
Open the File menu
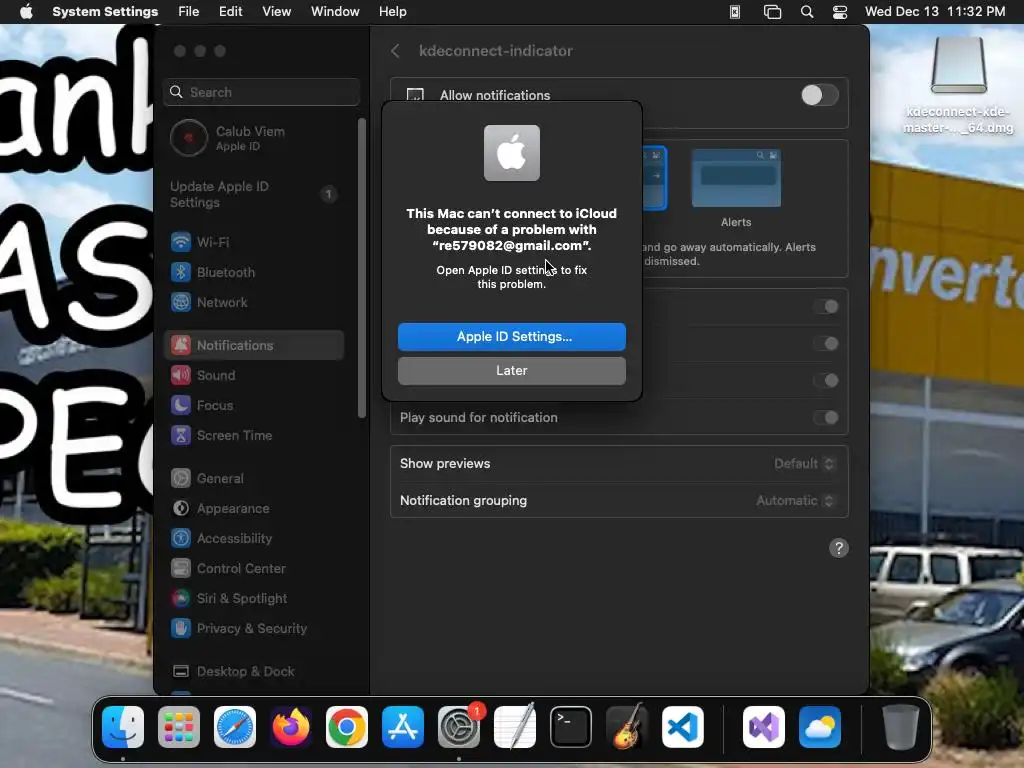click(189, 12)
